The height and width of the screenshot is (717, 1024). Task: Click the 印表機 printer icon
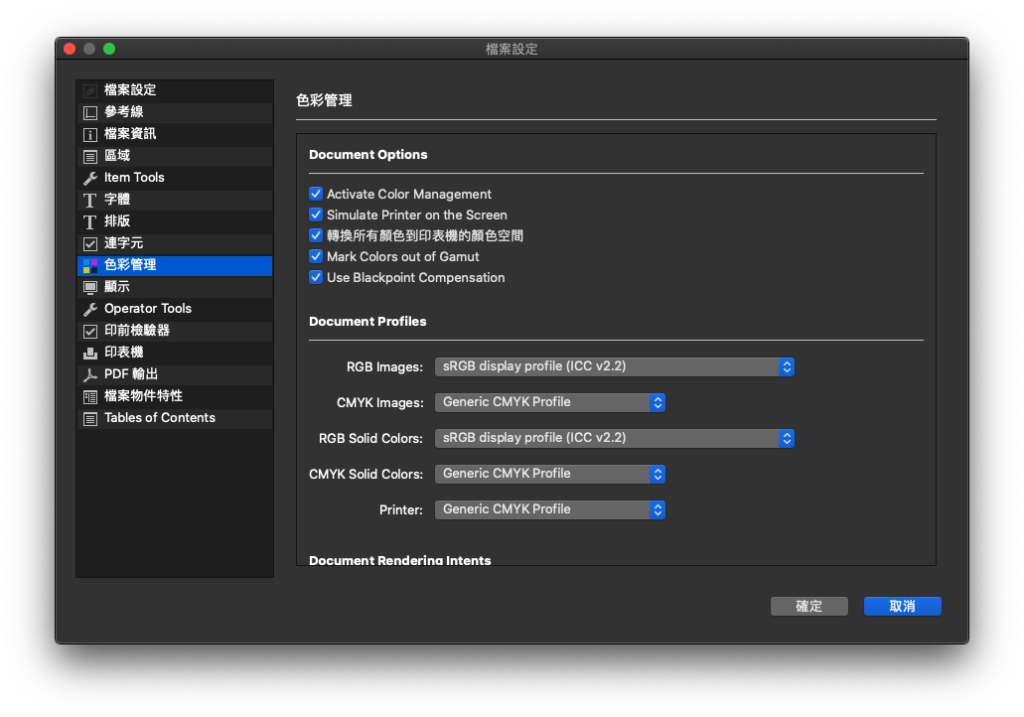click(90, 353)
